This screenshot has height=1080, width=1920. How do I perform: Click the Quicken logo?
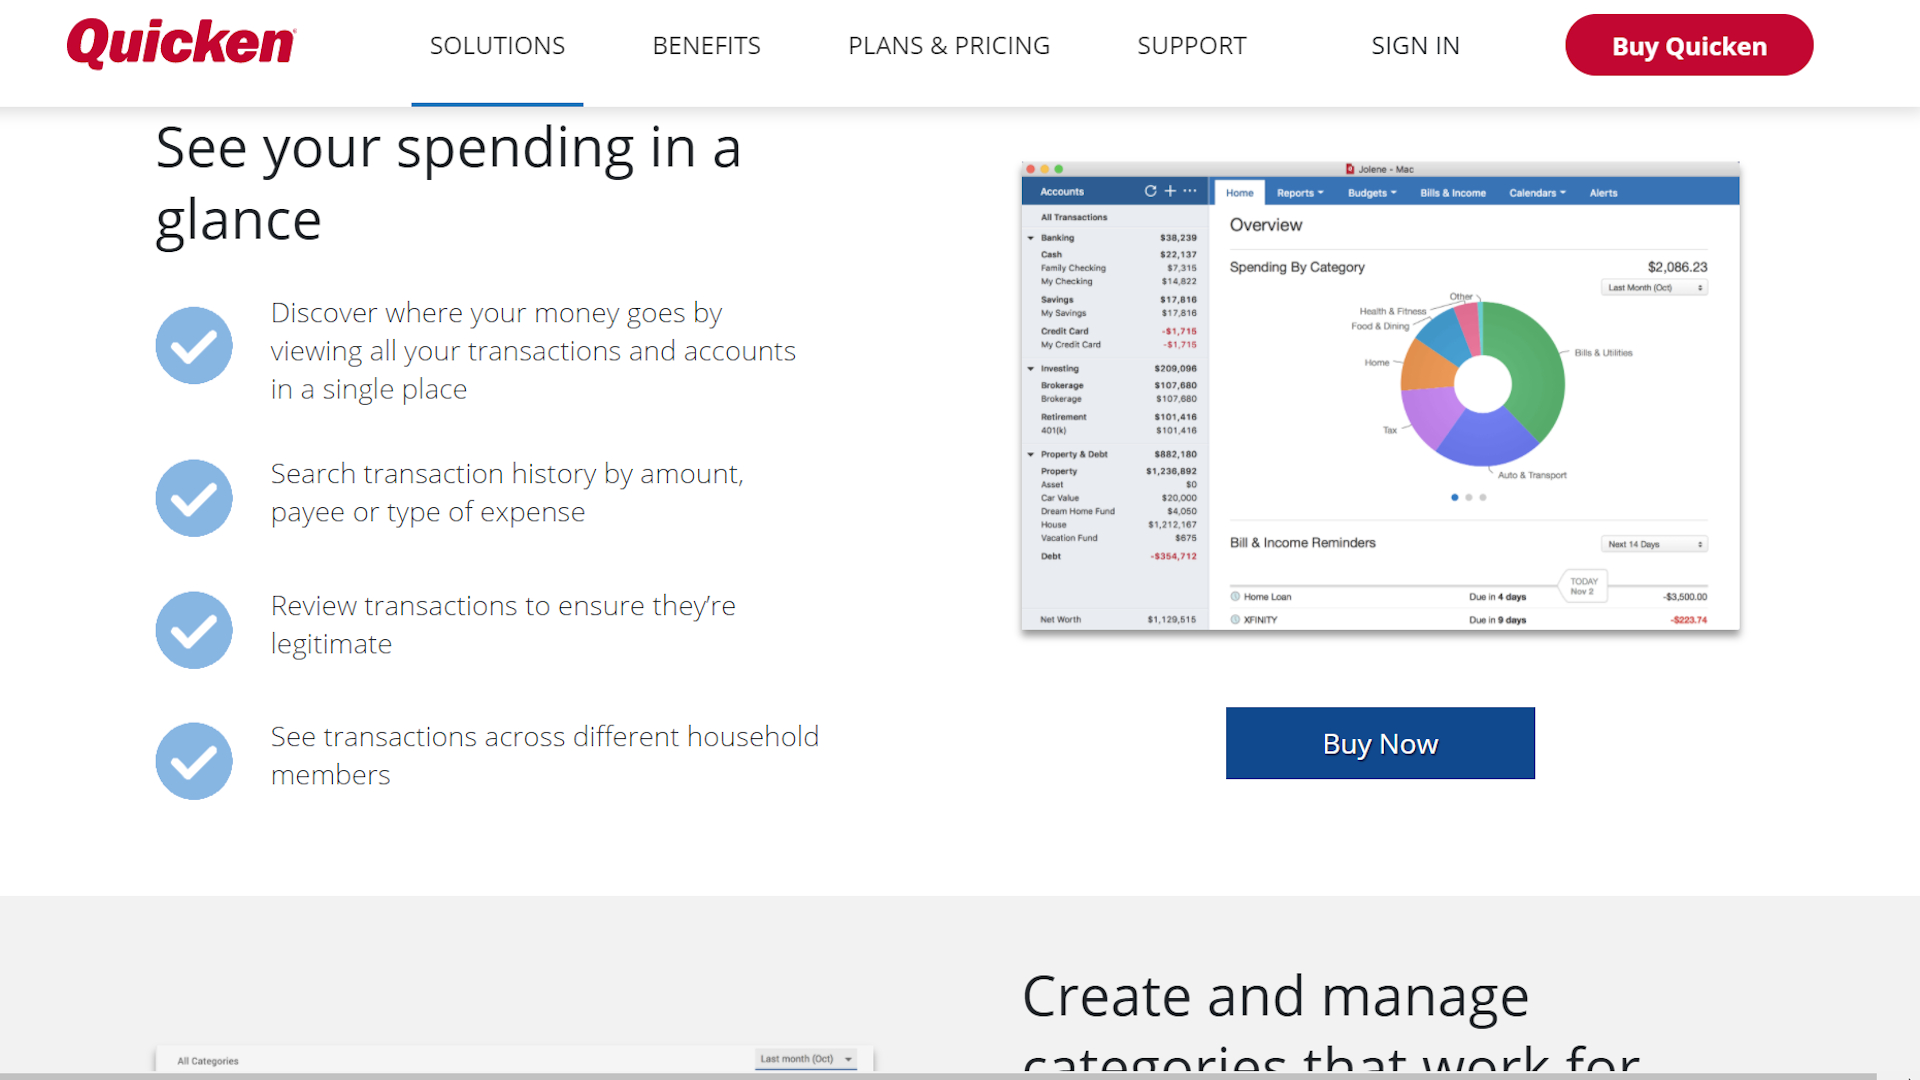181,44
